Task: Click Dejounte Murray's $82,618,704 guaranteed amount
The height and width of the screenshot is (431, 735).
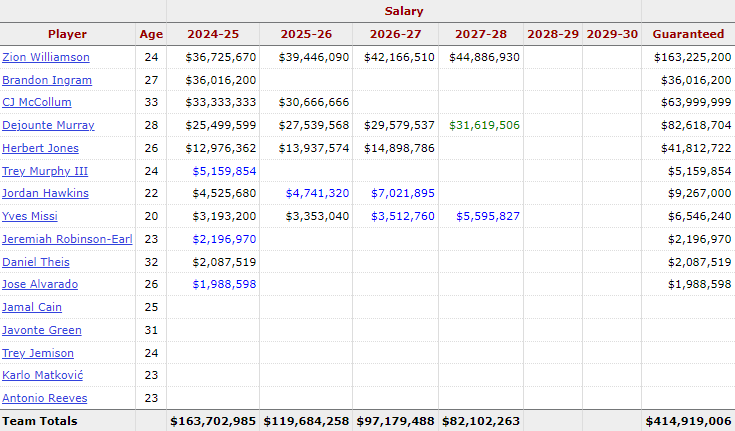Action: (696, 125)
